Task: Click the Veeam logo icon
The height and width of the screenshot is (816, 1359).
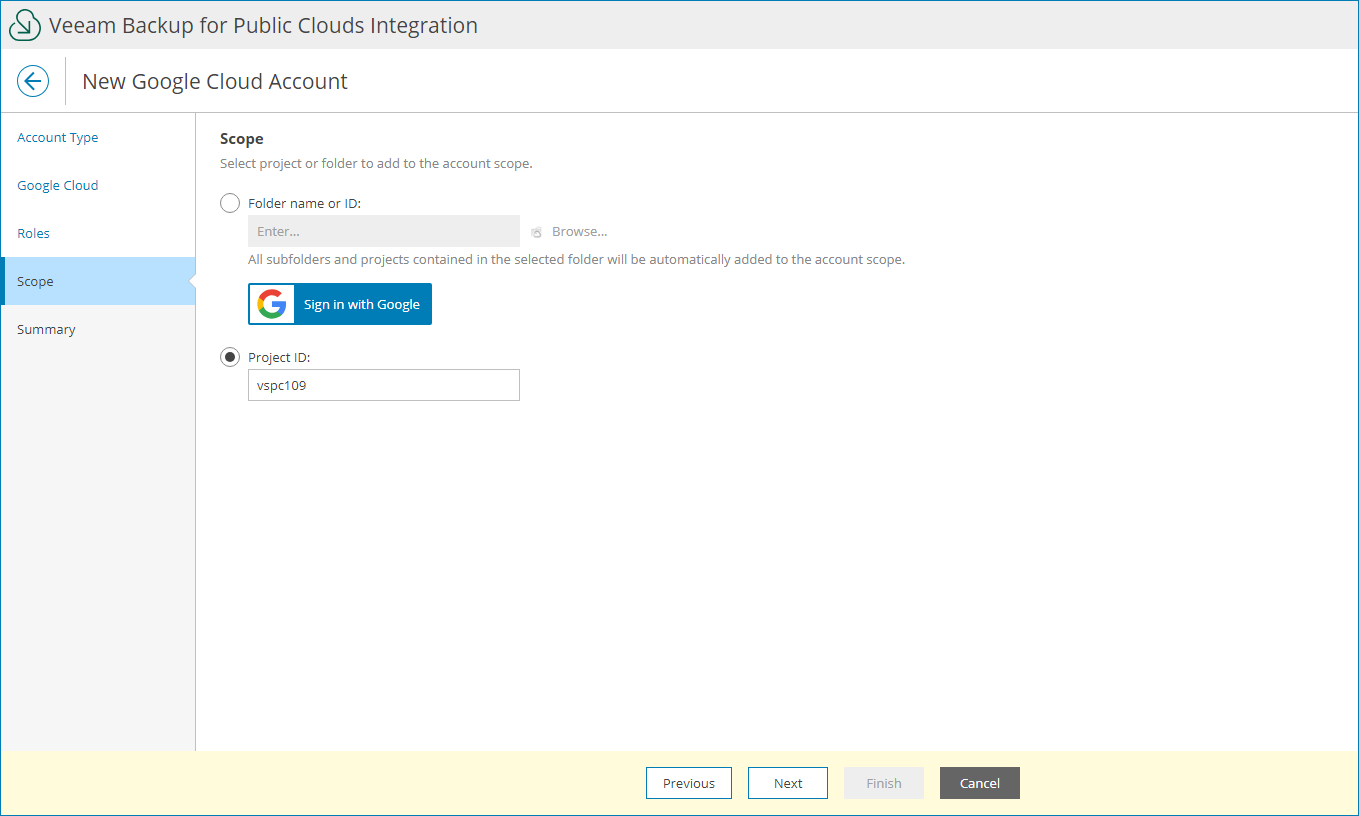Action: (24, 25)
